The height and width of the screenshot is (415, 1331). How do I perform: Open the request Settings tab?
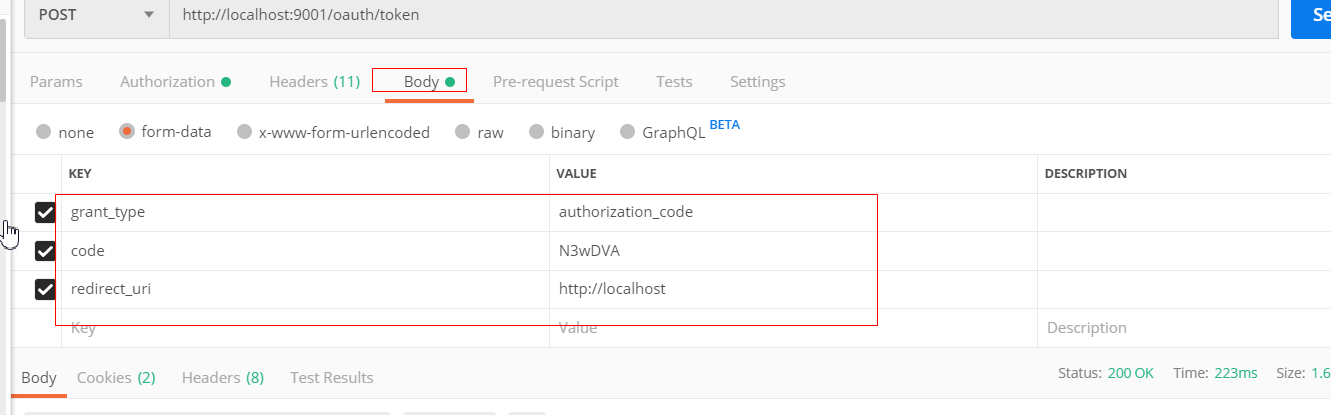pos(757,82)
